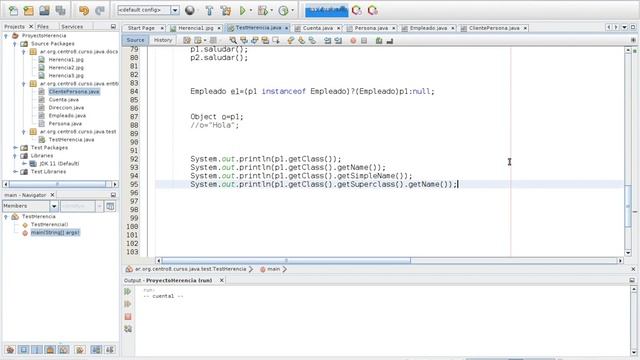The height and width of the screenshot is (360, 640).
Task: Click the Find Selection magnifier icon
Action: 233,40
